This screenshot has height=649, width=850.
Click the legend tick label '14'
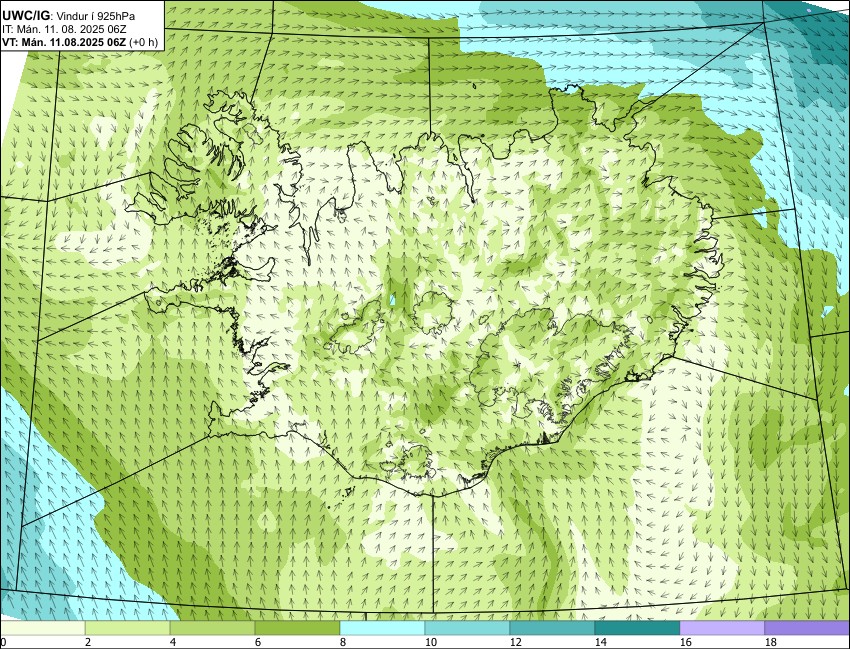601,642
